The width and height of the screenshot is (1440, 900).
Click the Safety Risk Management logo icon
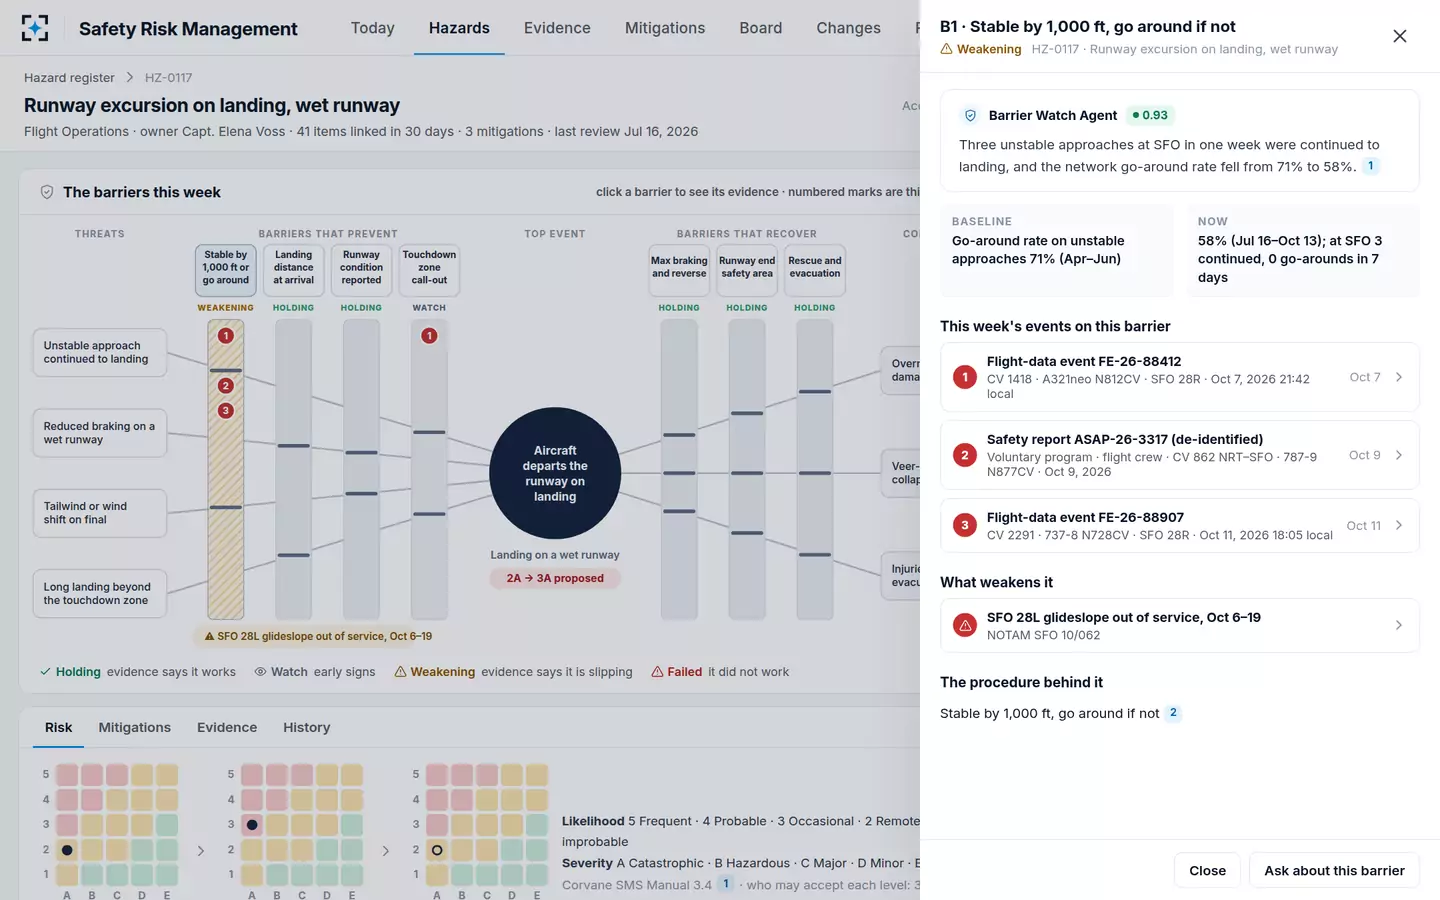coord(35,28)
